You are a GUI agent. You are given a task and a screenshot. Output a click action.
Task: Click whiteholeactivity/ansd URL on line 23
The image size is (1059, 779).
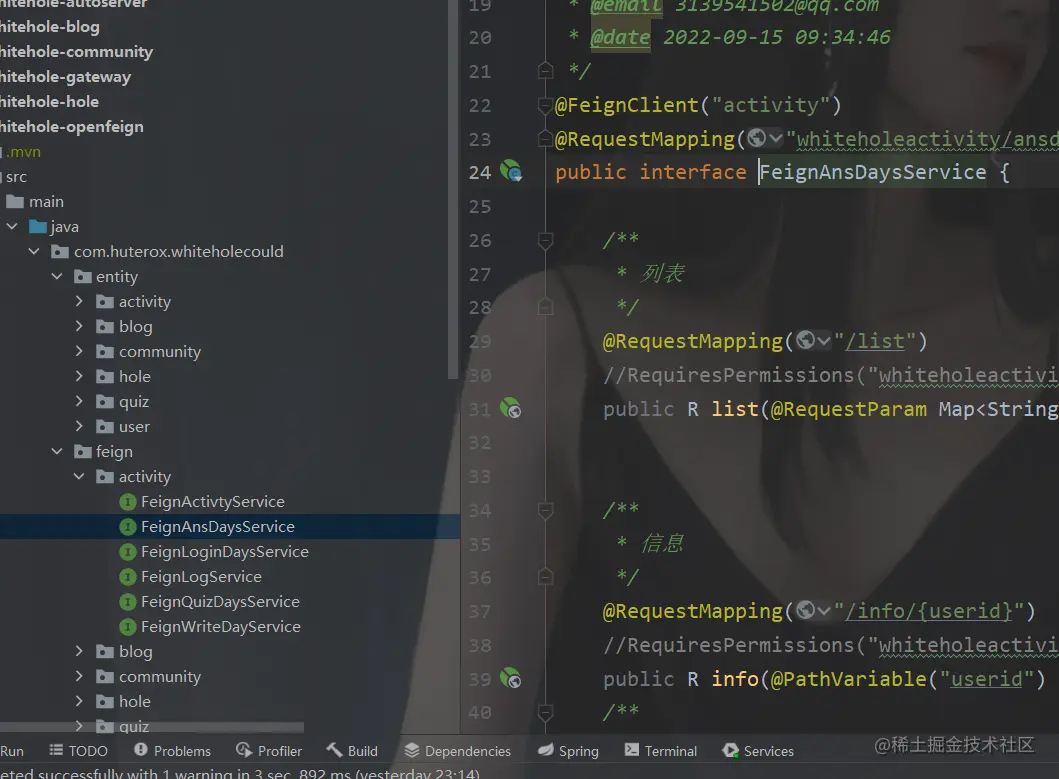[928, 139]
